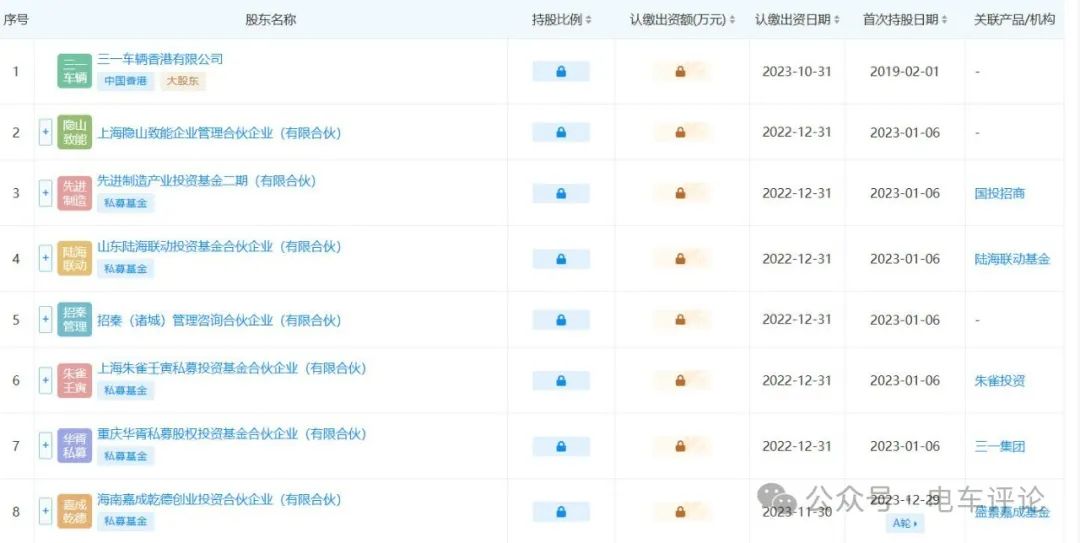Click the 隐山致能 green logo icon
The height and width of the screenshot is (543, 1080).
coord(74,132)
